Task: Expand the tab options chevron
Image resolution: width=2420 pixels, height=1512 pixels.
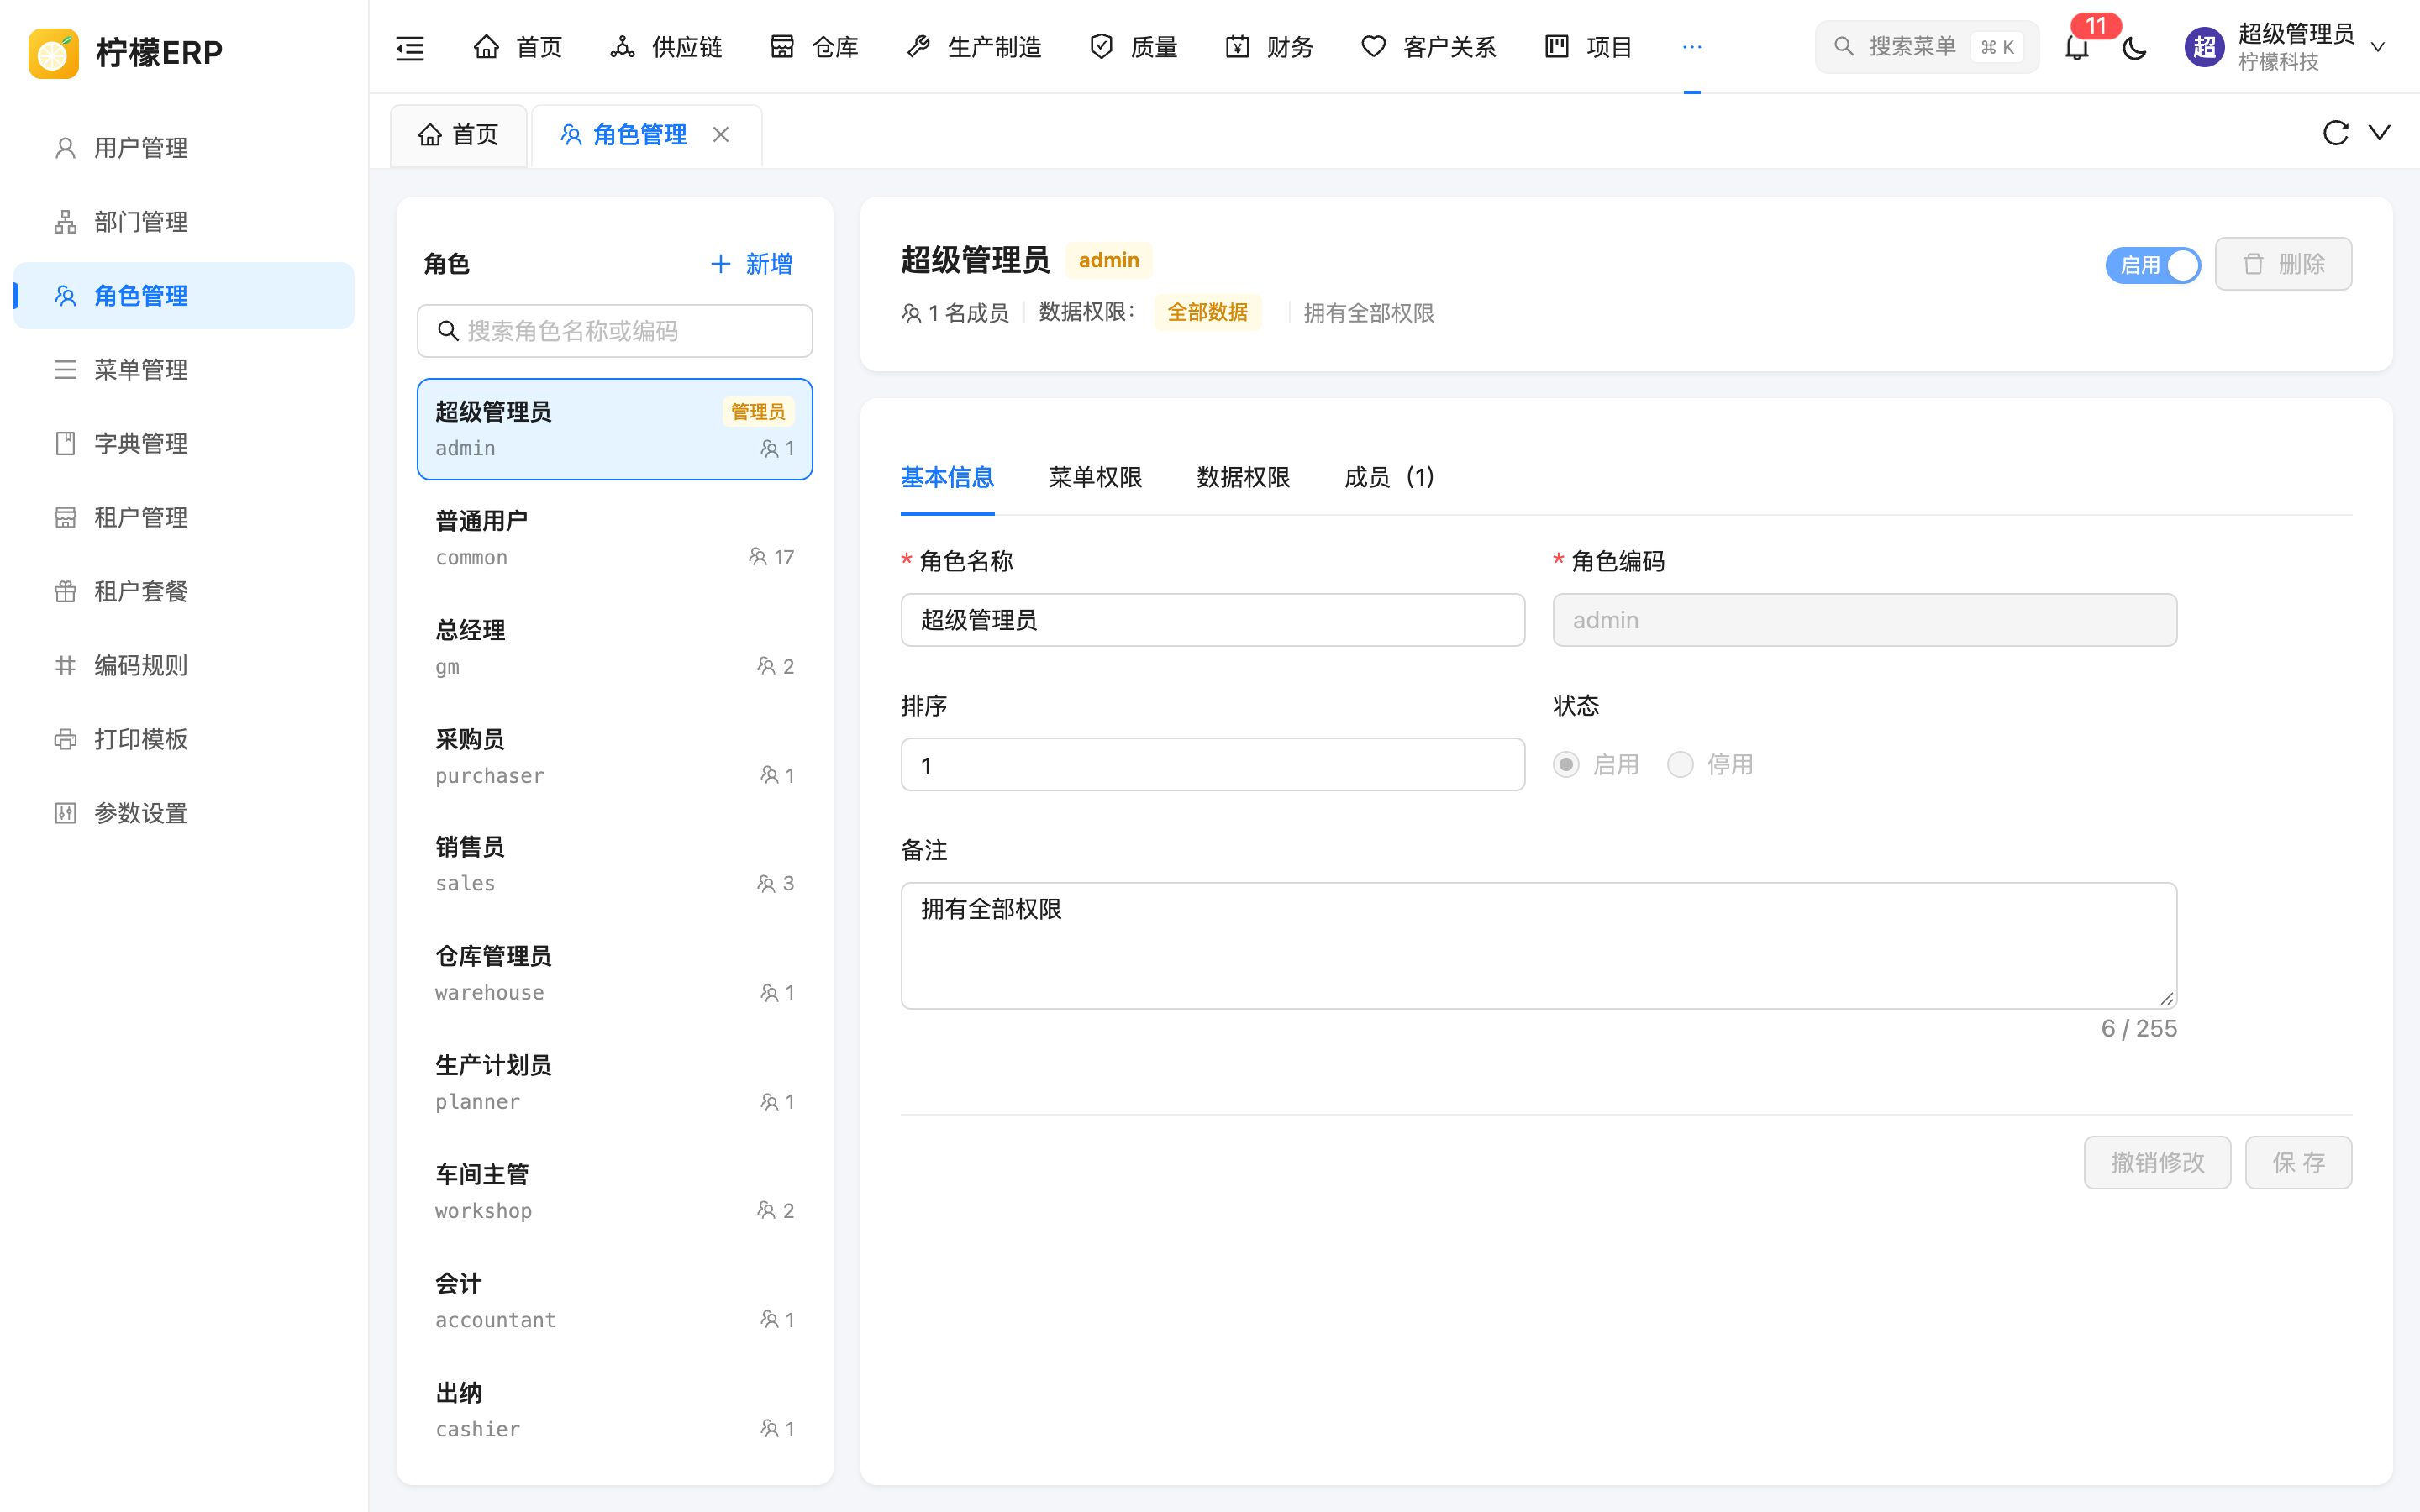Action: [x=2380, y=133]
